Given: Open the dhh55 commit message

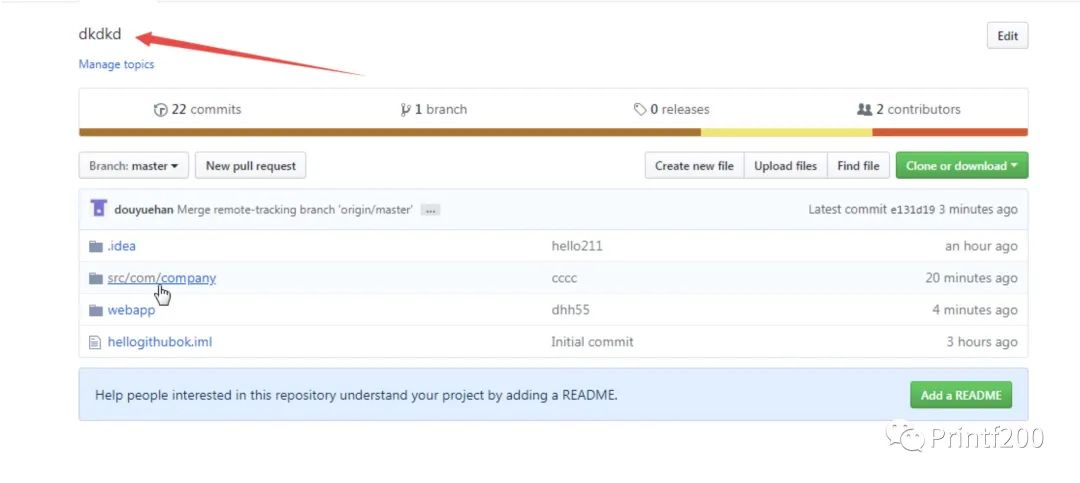Looking at the screenshot, I should pyautogui.click(x=570, y=310).
